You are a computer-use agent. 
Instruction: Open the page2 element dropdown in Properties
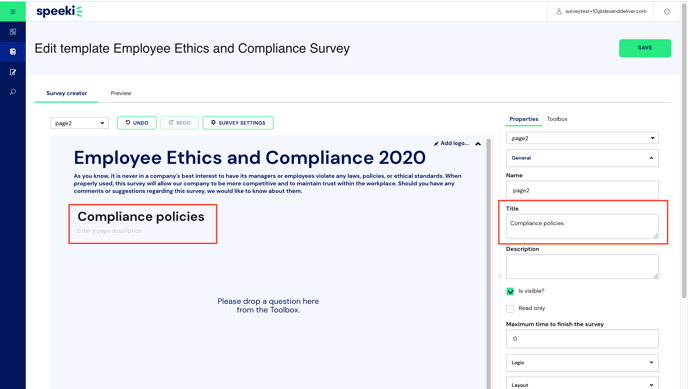click(582, 138)
